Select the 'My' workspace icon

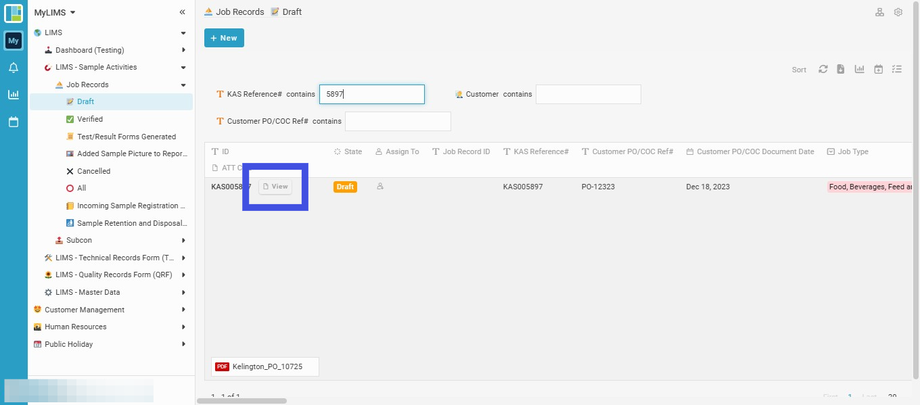(13, 41)
